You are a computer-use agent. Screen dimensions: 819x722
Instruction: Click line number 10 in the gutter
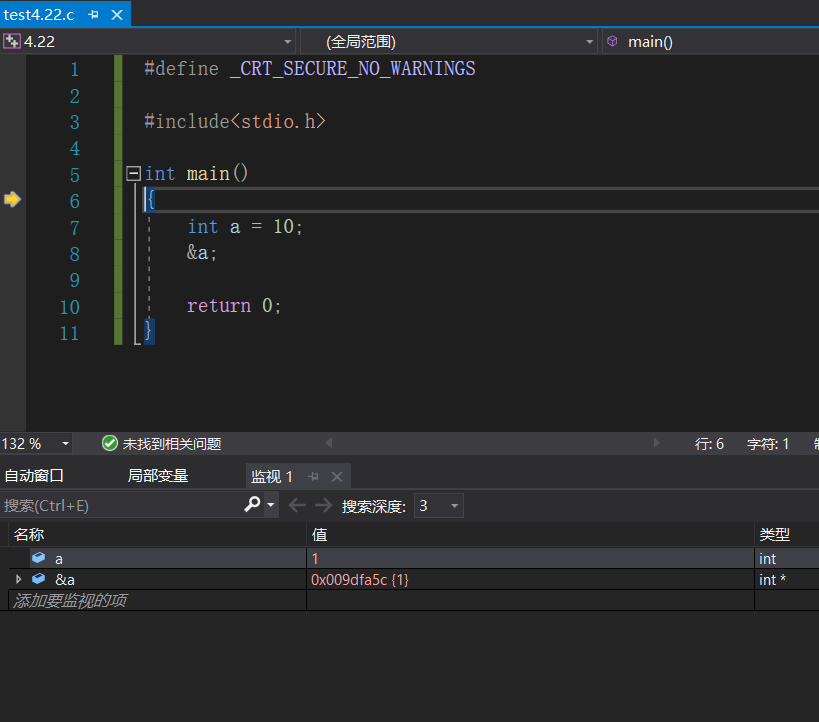69,307
